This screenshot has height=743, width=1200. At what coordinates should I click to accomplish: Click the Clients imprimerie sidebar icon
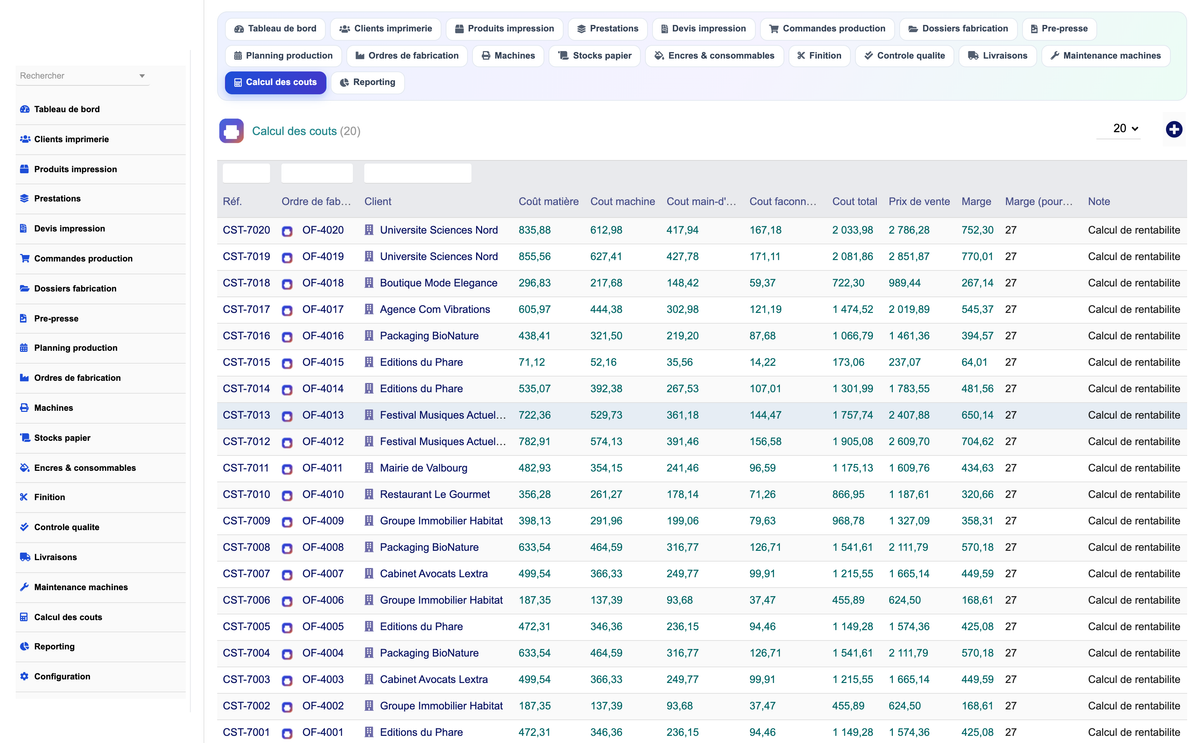point(25,139)
